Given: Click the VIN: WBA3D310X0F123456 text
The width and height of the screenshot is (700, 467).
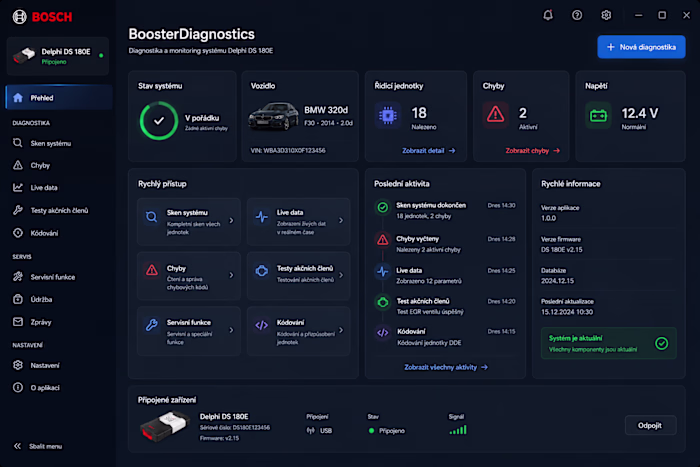Looking at the screenshot, I should click(288, 150).
